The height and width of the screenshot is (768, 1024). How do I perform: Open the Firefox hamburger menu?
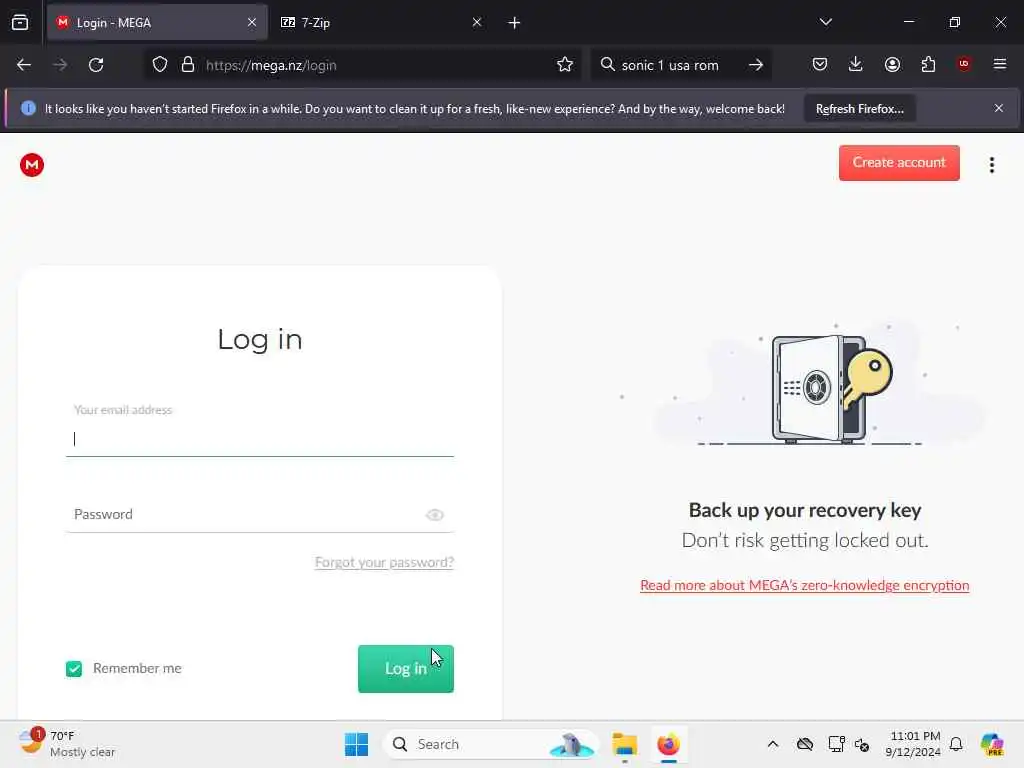point(1000,64)
